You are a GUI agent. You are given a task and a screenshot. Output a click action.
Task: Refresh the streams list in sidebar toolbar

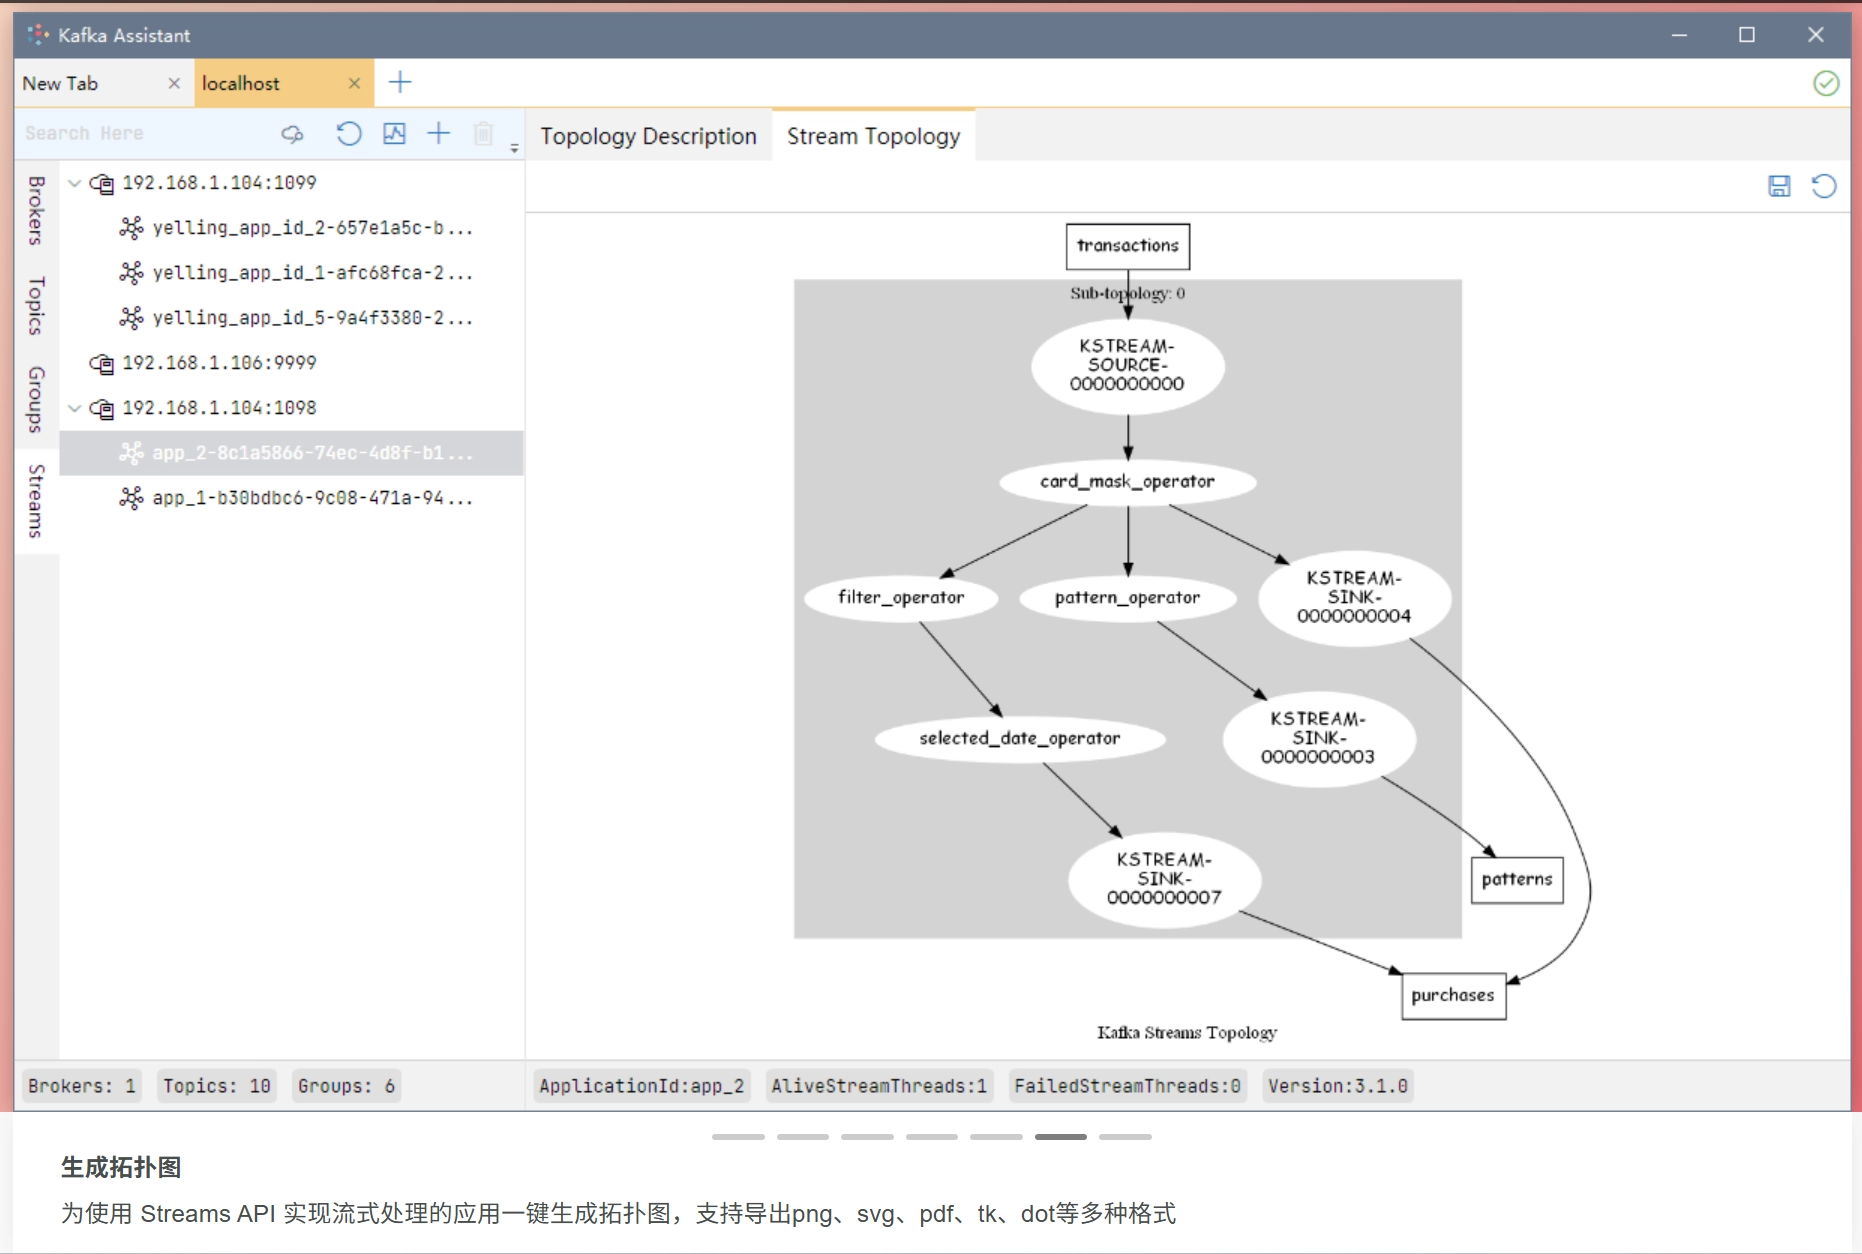348,134
